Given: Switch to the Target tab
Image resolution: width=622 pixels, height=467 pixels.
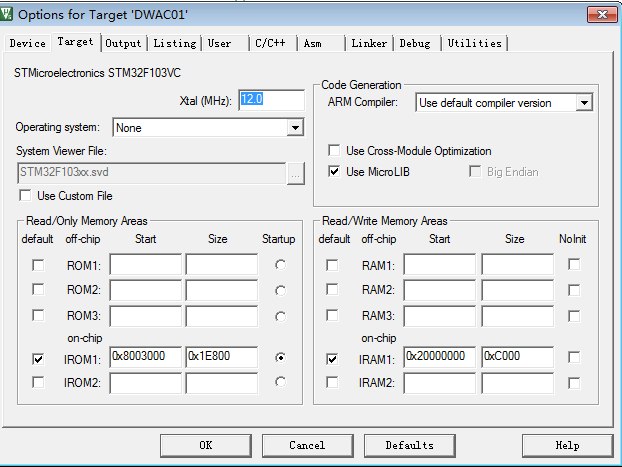Looking at the screenshot, I should [x=75, y=42].
